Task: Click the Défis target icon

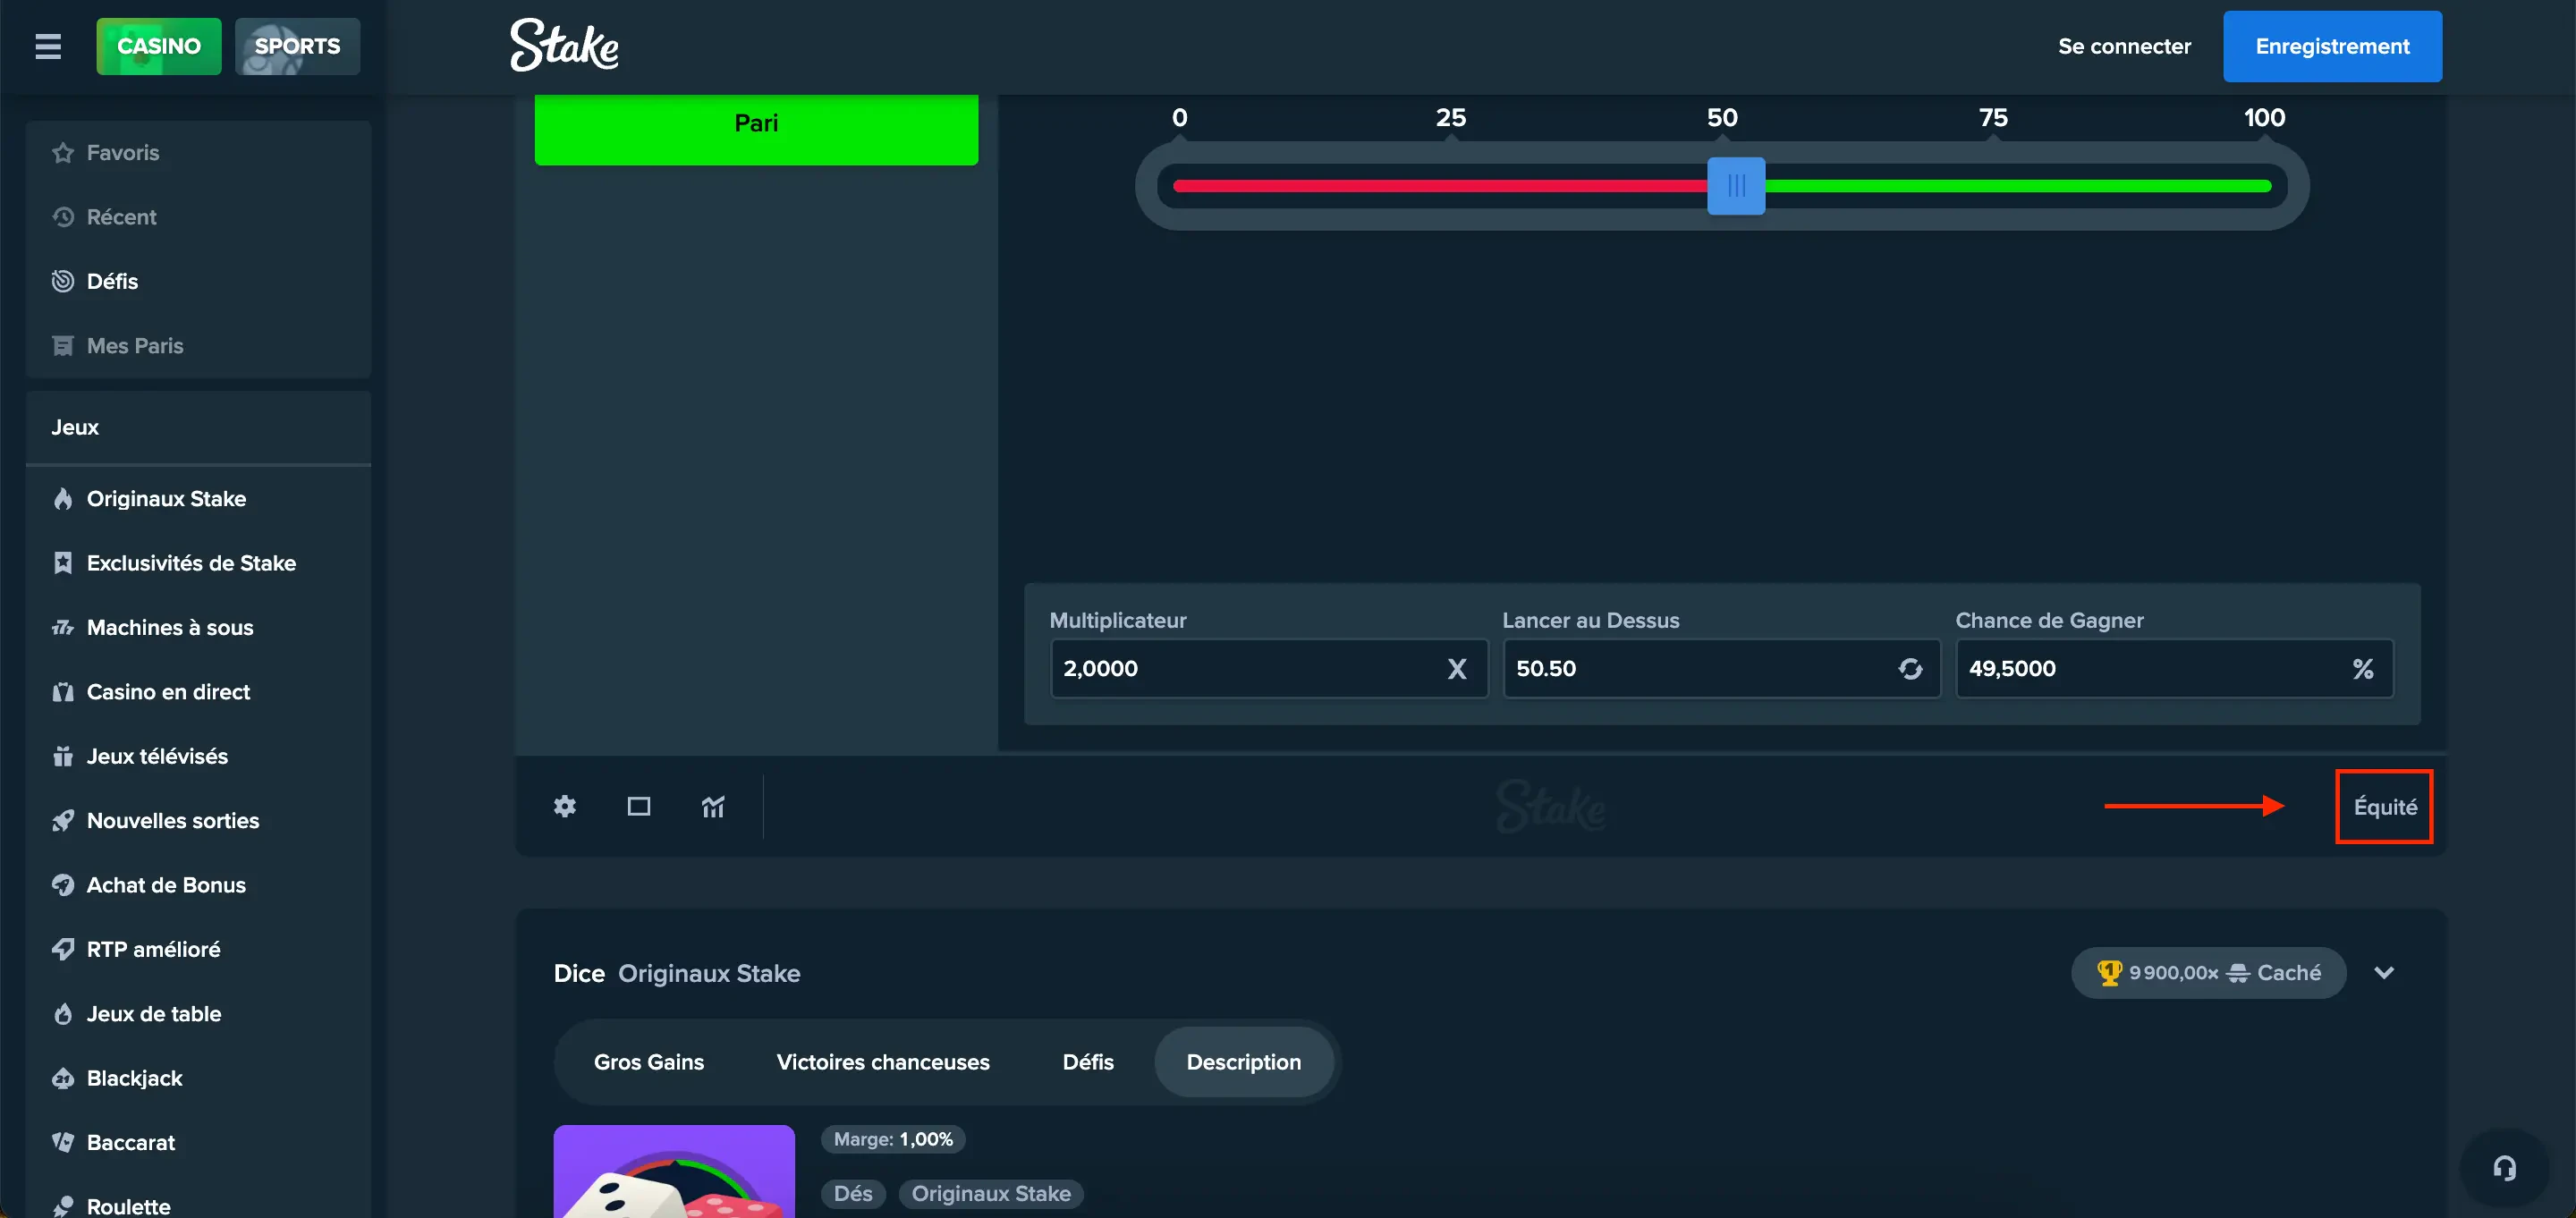Action: click(x=63, y=281)
